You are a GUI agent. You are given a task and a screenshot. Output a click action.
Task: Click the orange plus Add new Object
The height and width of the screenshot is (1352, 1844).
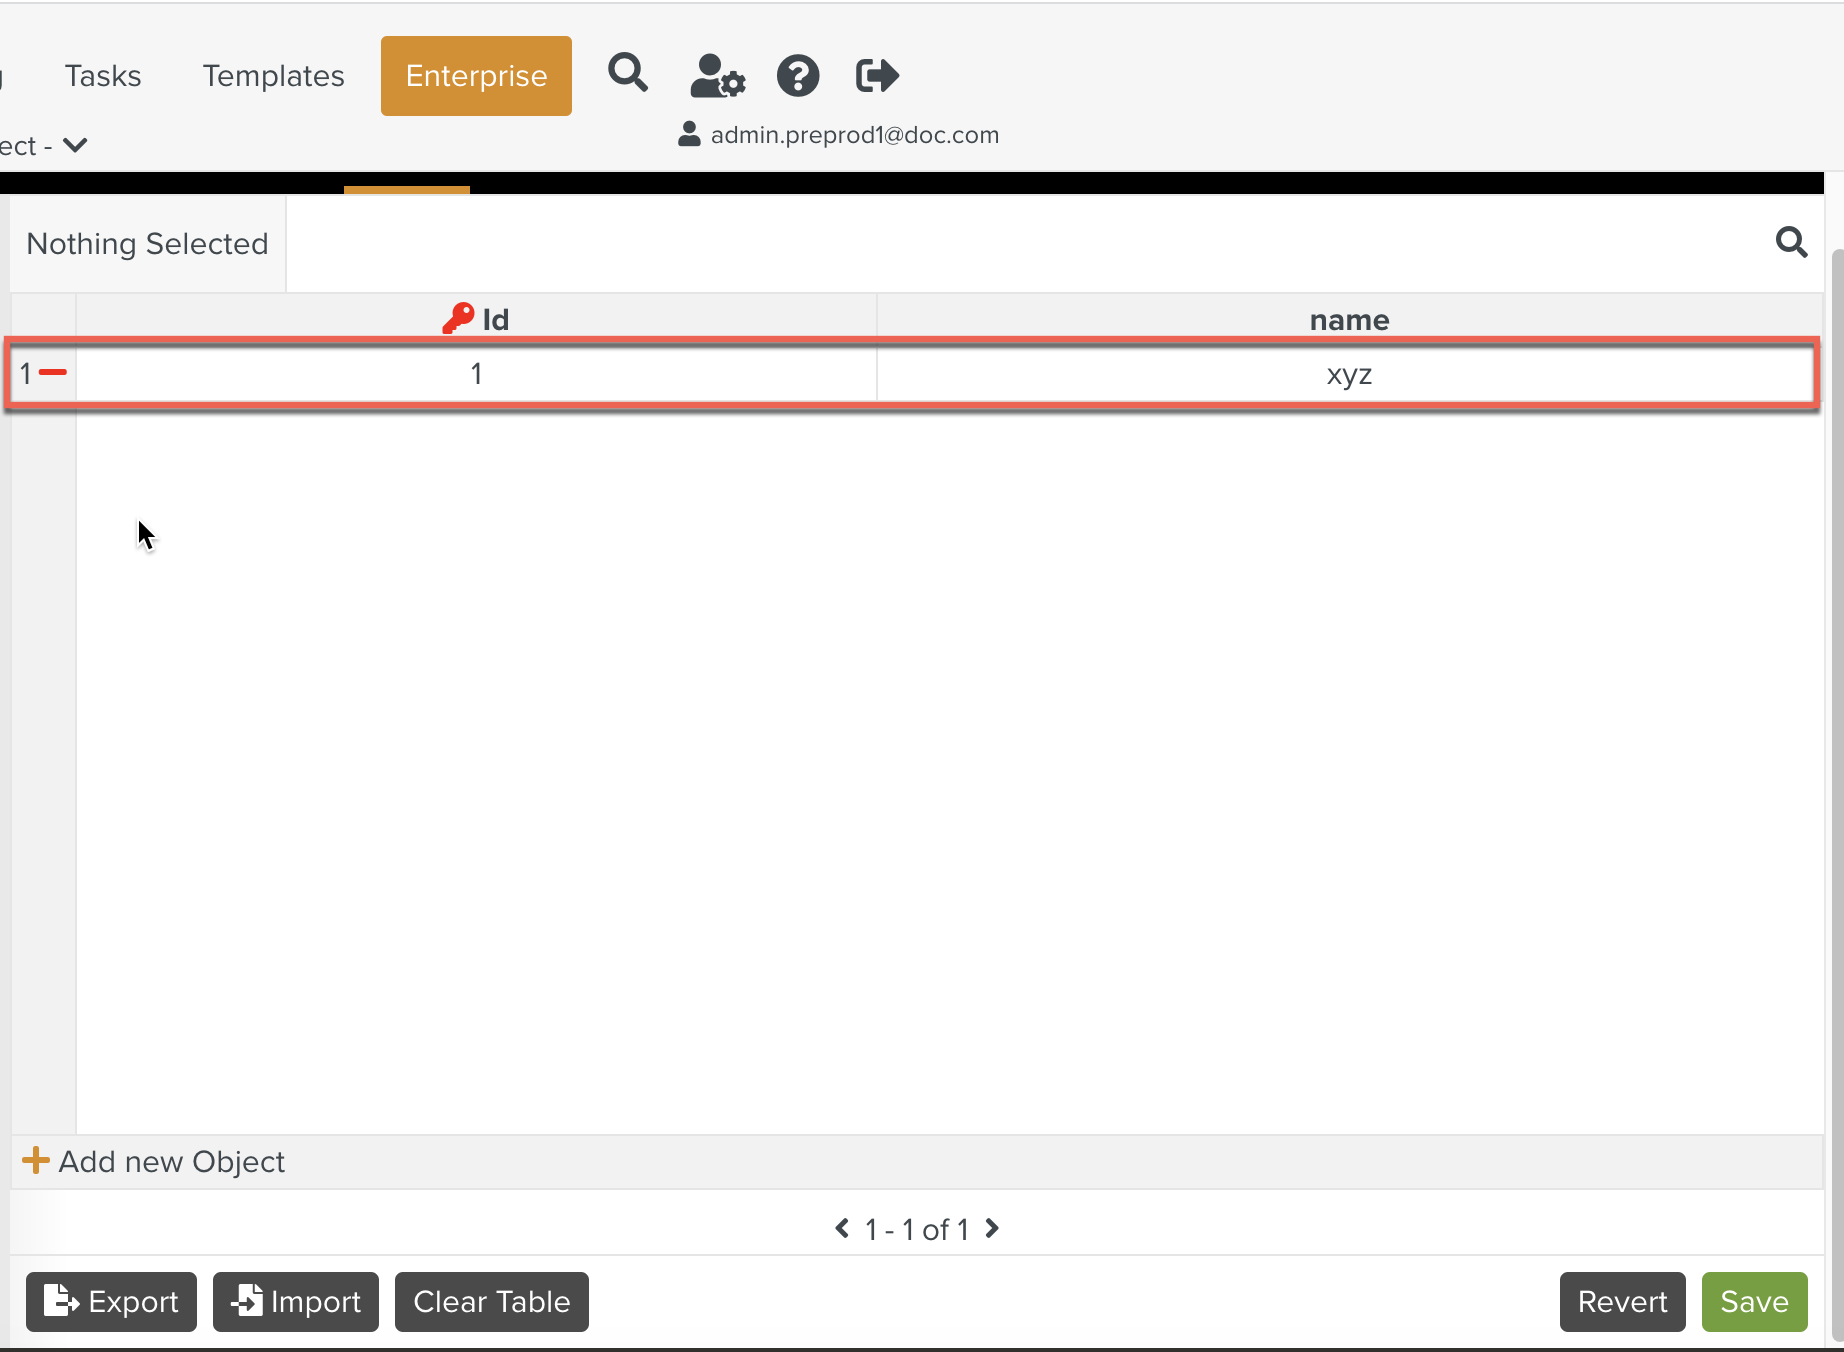click(36, 1161)
